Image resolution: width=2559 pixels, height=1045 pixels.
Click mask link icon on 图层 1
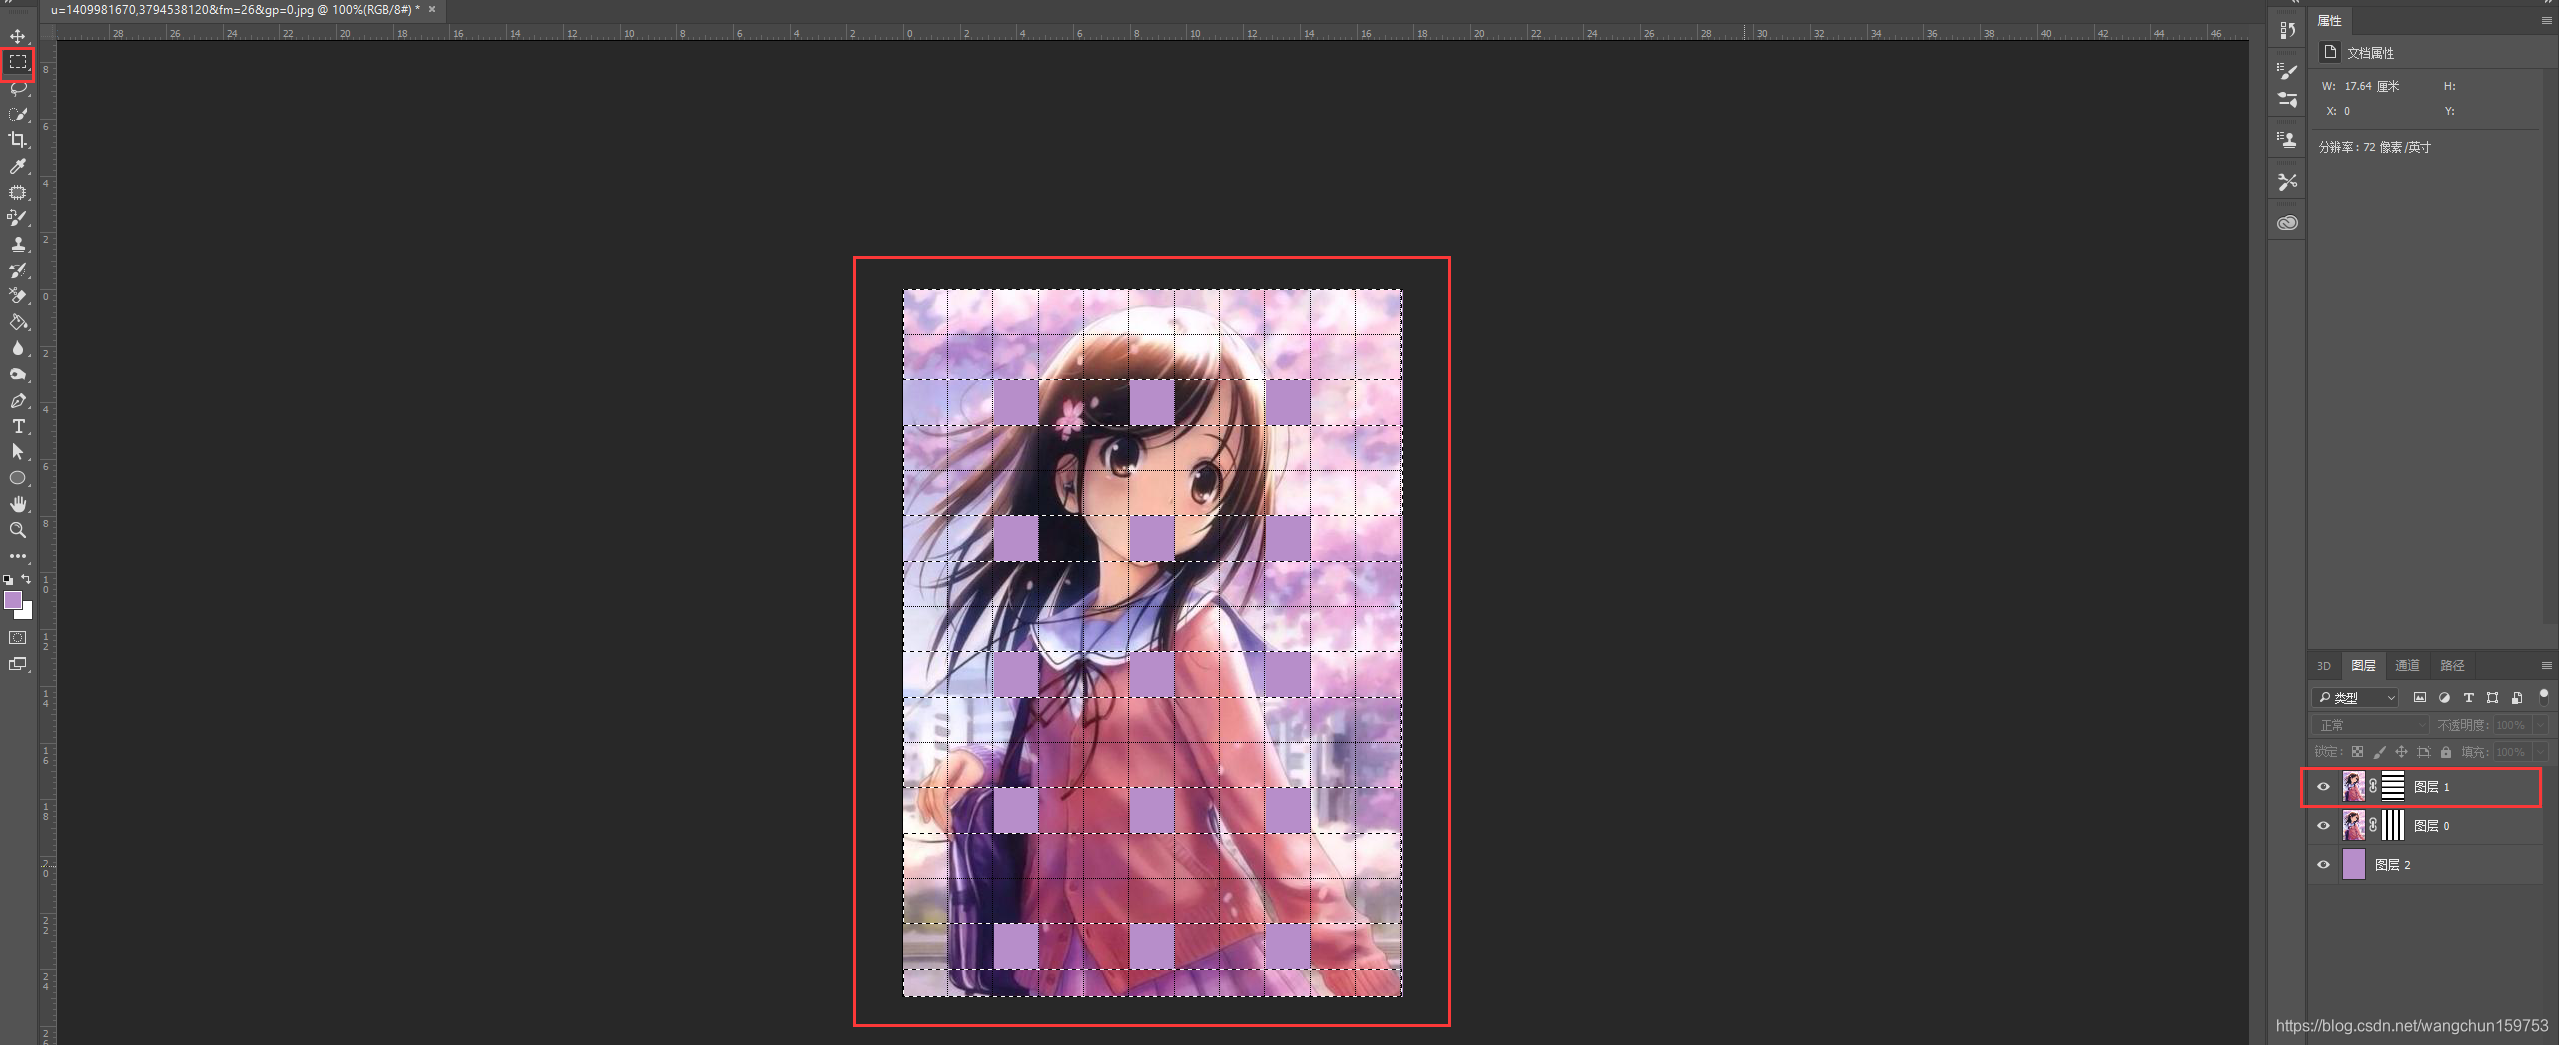tap(2373, 787)
